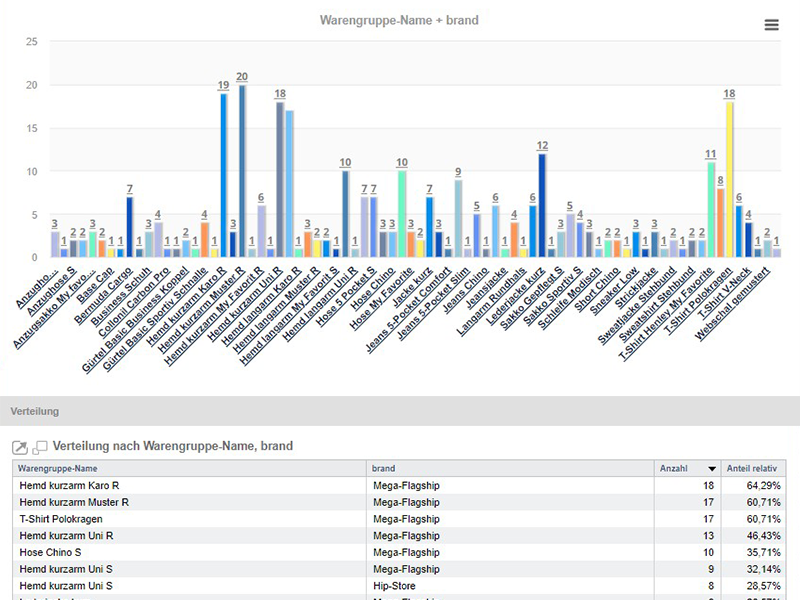Select Hose 5 Pocket S axis label
Viewport: 800px width, 600px height.
[x=345, y=297]
